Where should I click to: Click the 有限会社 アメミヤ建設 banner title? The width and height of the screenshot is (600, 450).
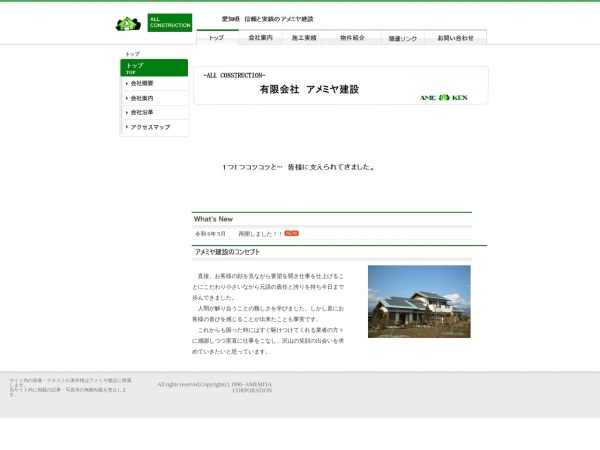(309, 89)
